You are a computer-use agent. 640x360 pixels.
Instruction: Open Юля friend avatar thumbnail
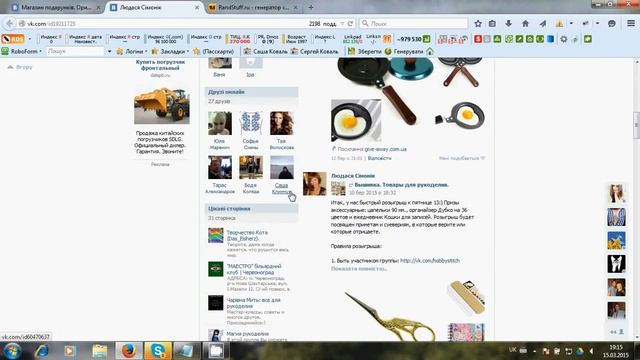220,123
